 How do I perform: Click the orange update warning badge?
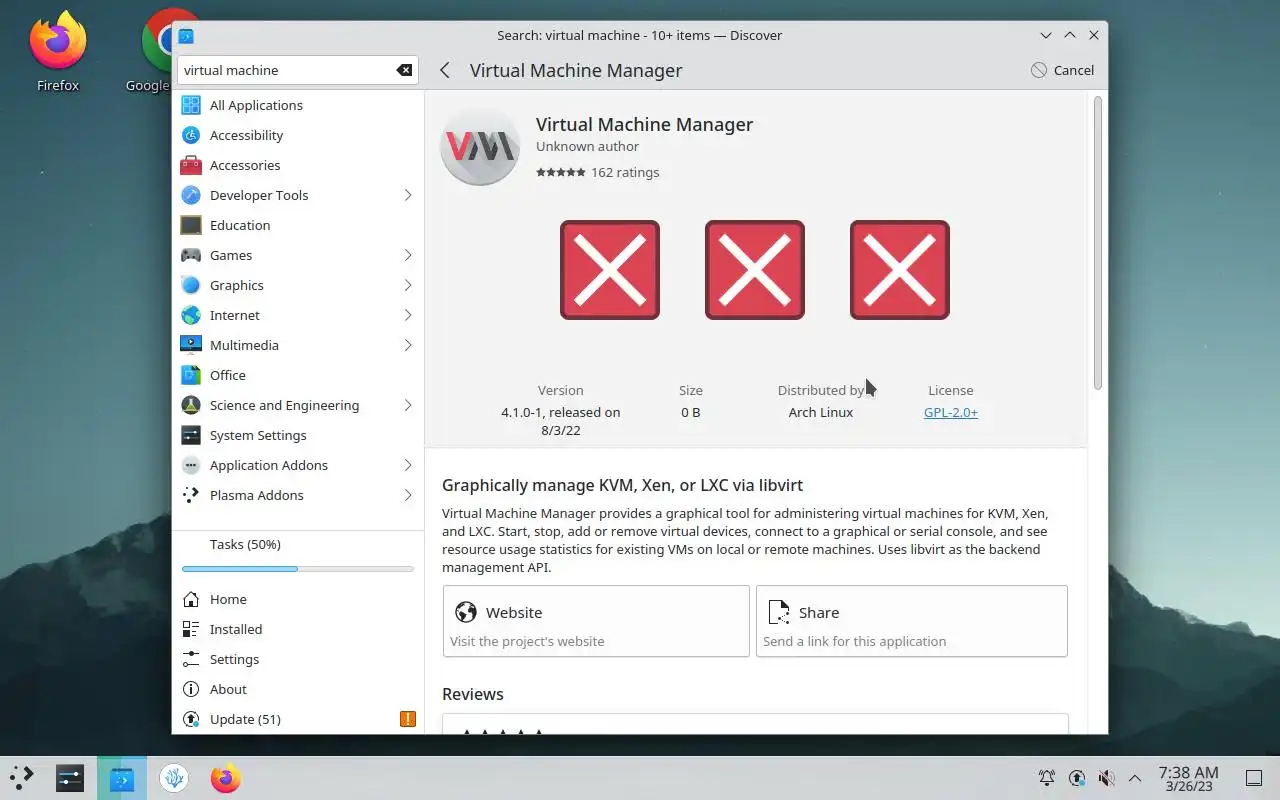pyautogui.click(x=407, y=719)
